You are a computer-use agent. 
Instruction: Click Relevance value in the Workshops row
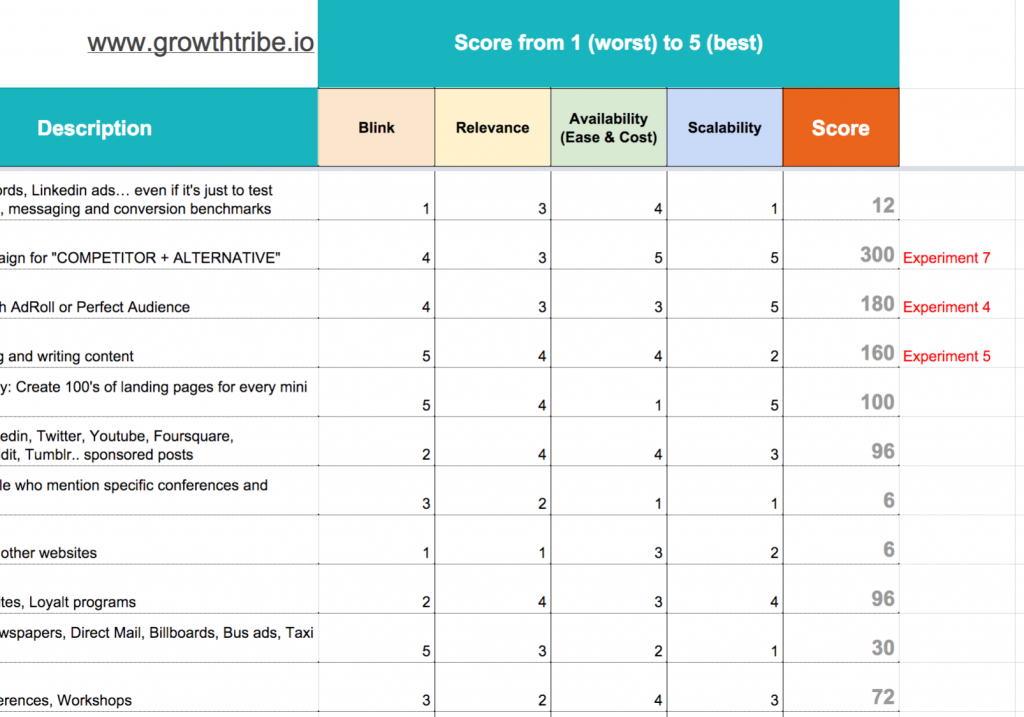click(492, 688)
